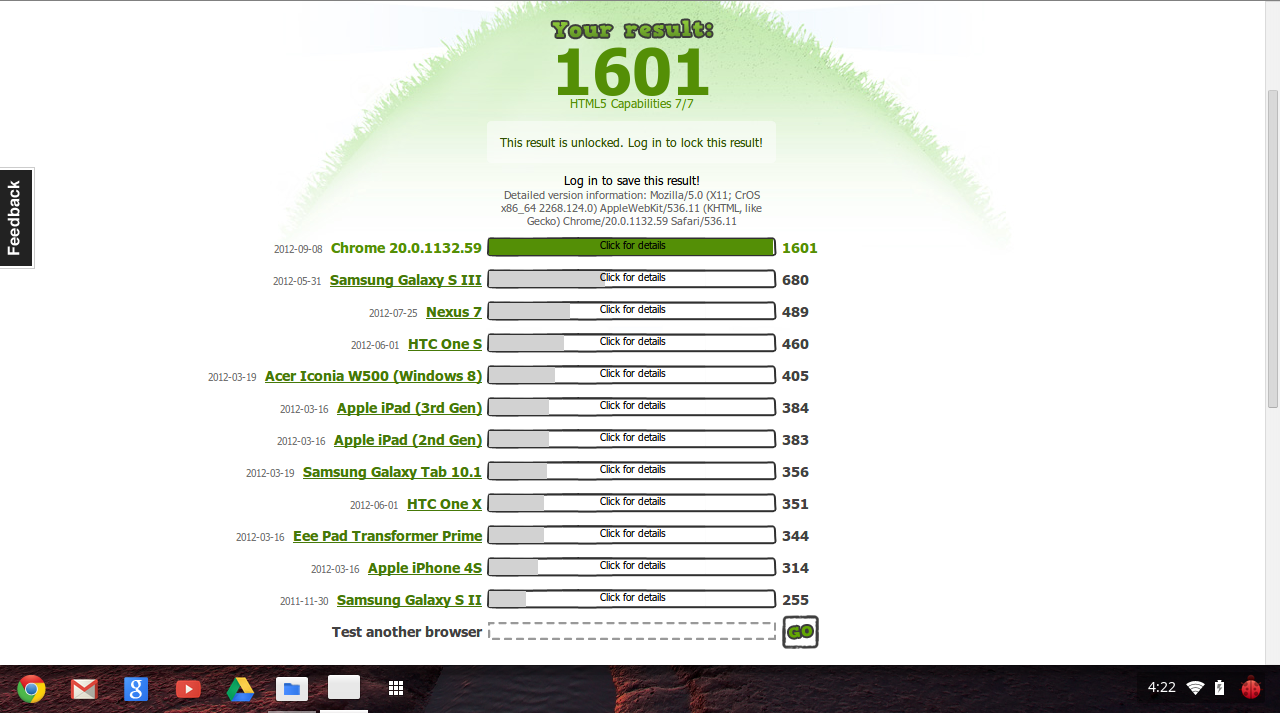
Task: Click the red ladybug tray icon
Action: click(x=1251, y=688)
